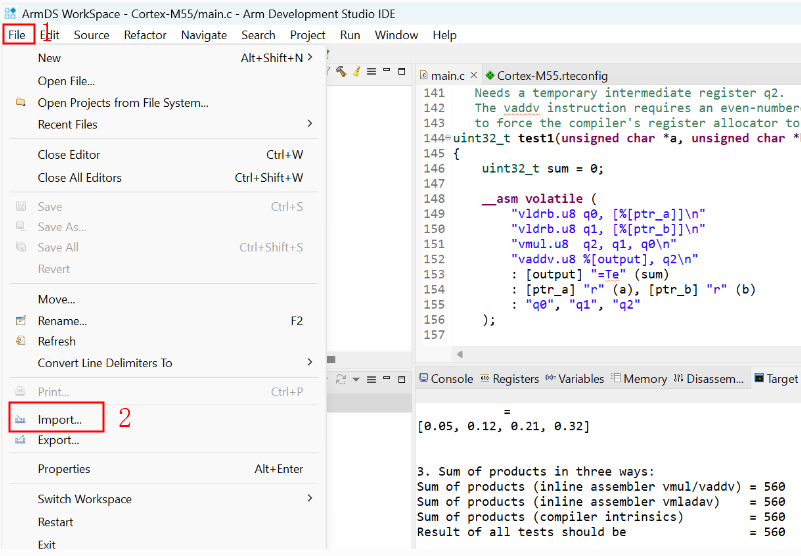Click the editor horizontal scrollbar left arrow
The width and height of the screenshot is (801, 556).
click(459, 354)
